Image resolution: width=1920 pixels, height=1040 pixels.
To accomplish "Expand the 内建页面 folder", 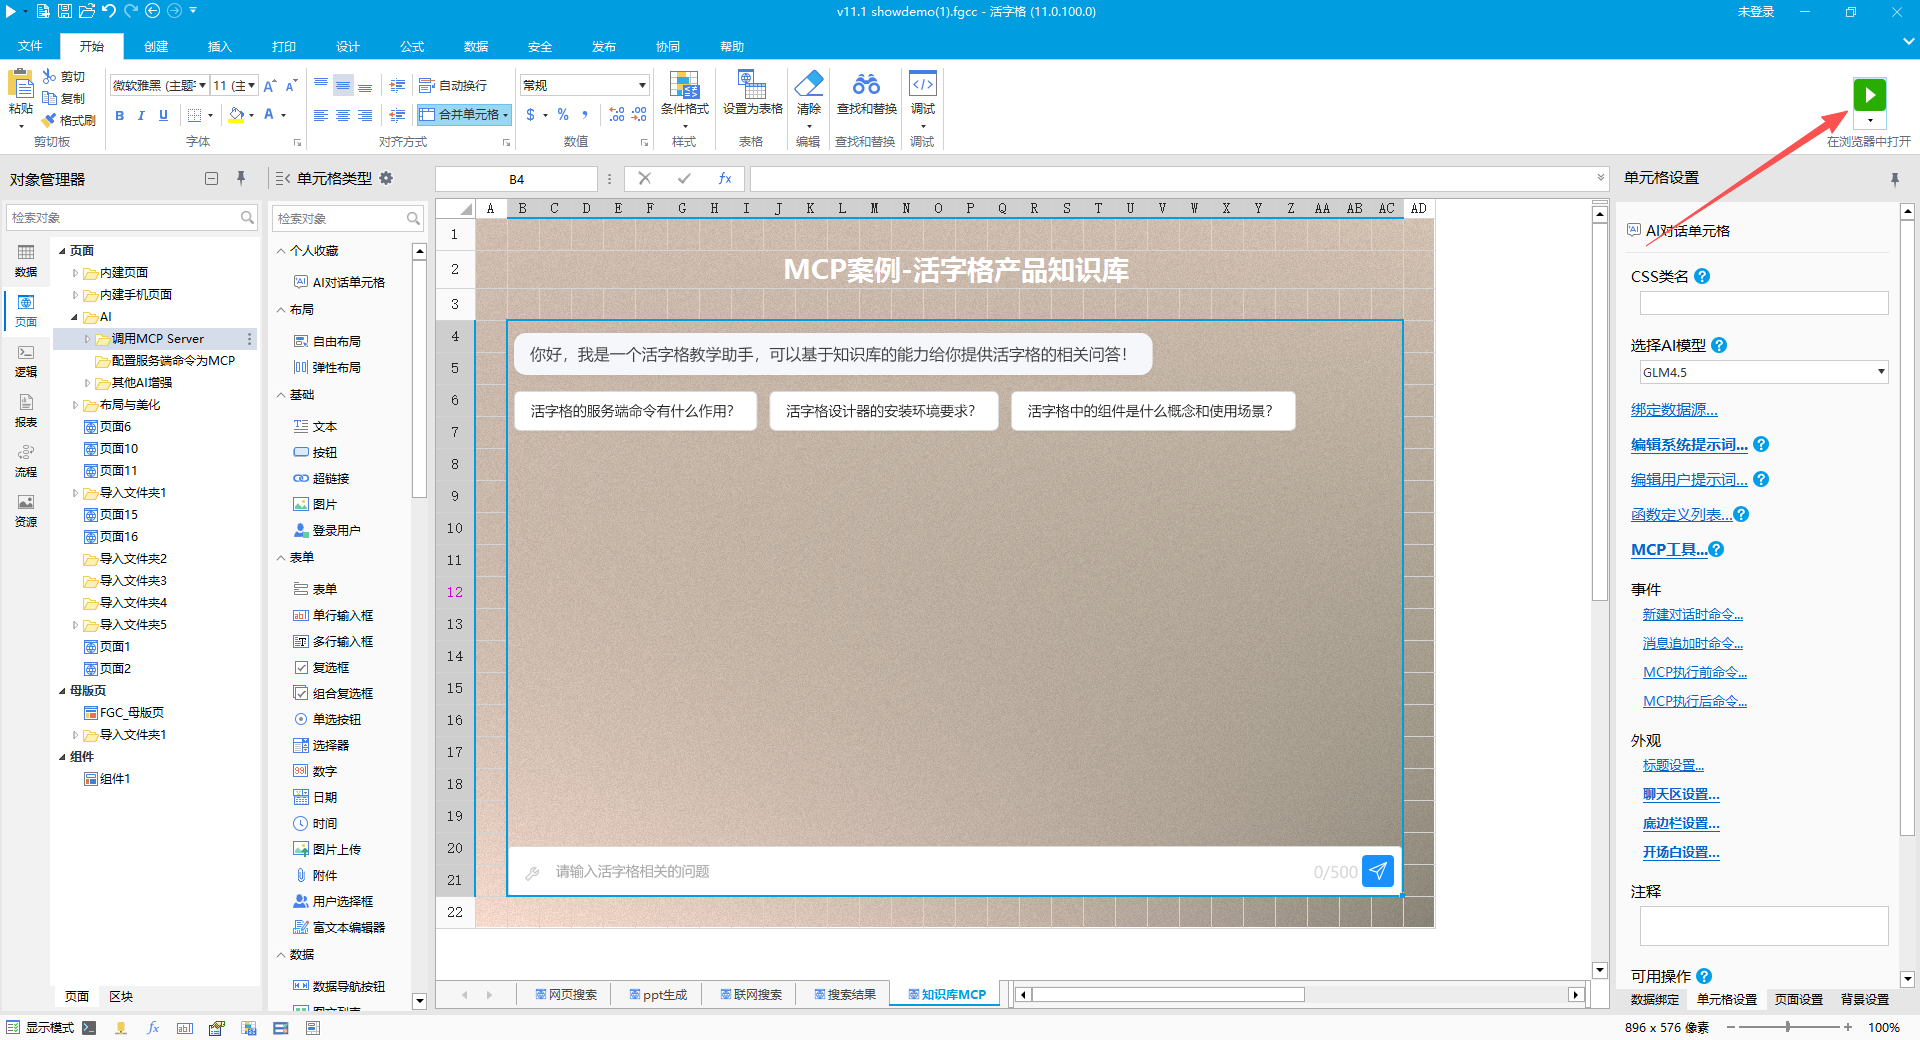I will [75, 273].
